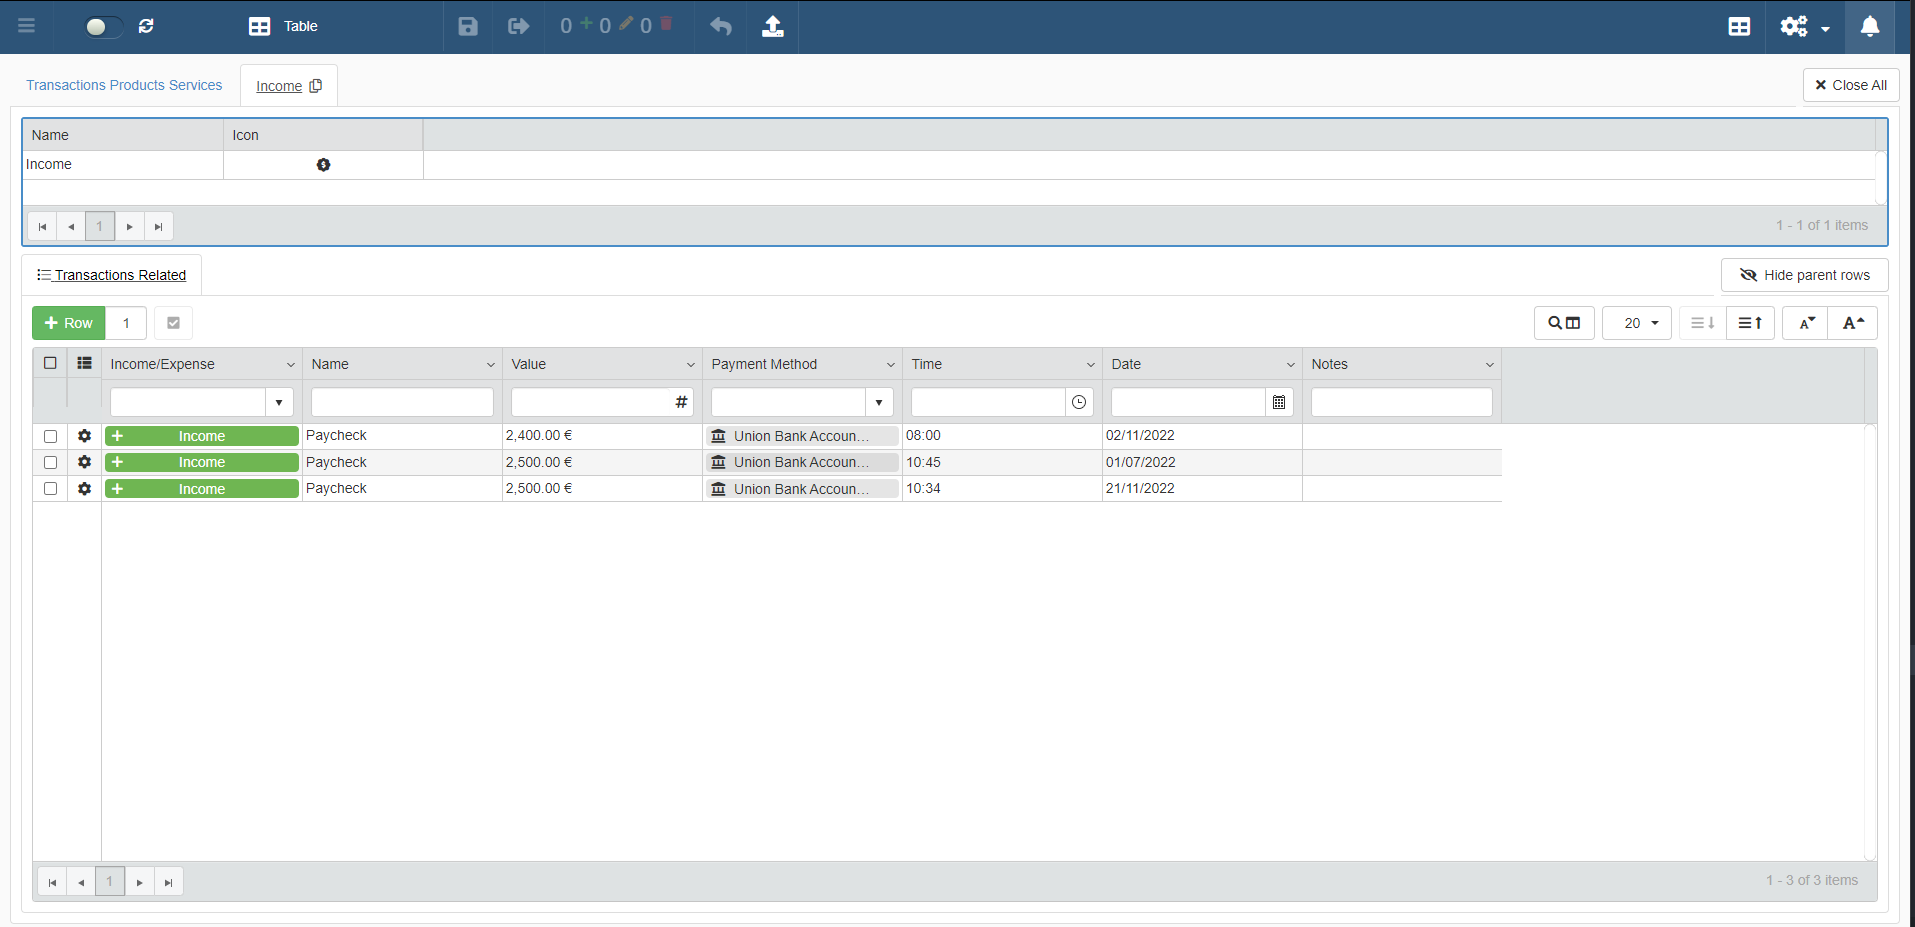Open the hamburger menu in top bar

point(27,26)
